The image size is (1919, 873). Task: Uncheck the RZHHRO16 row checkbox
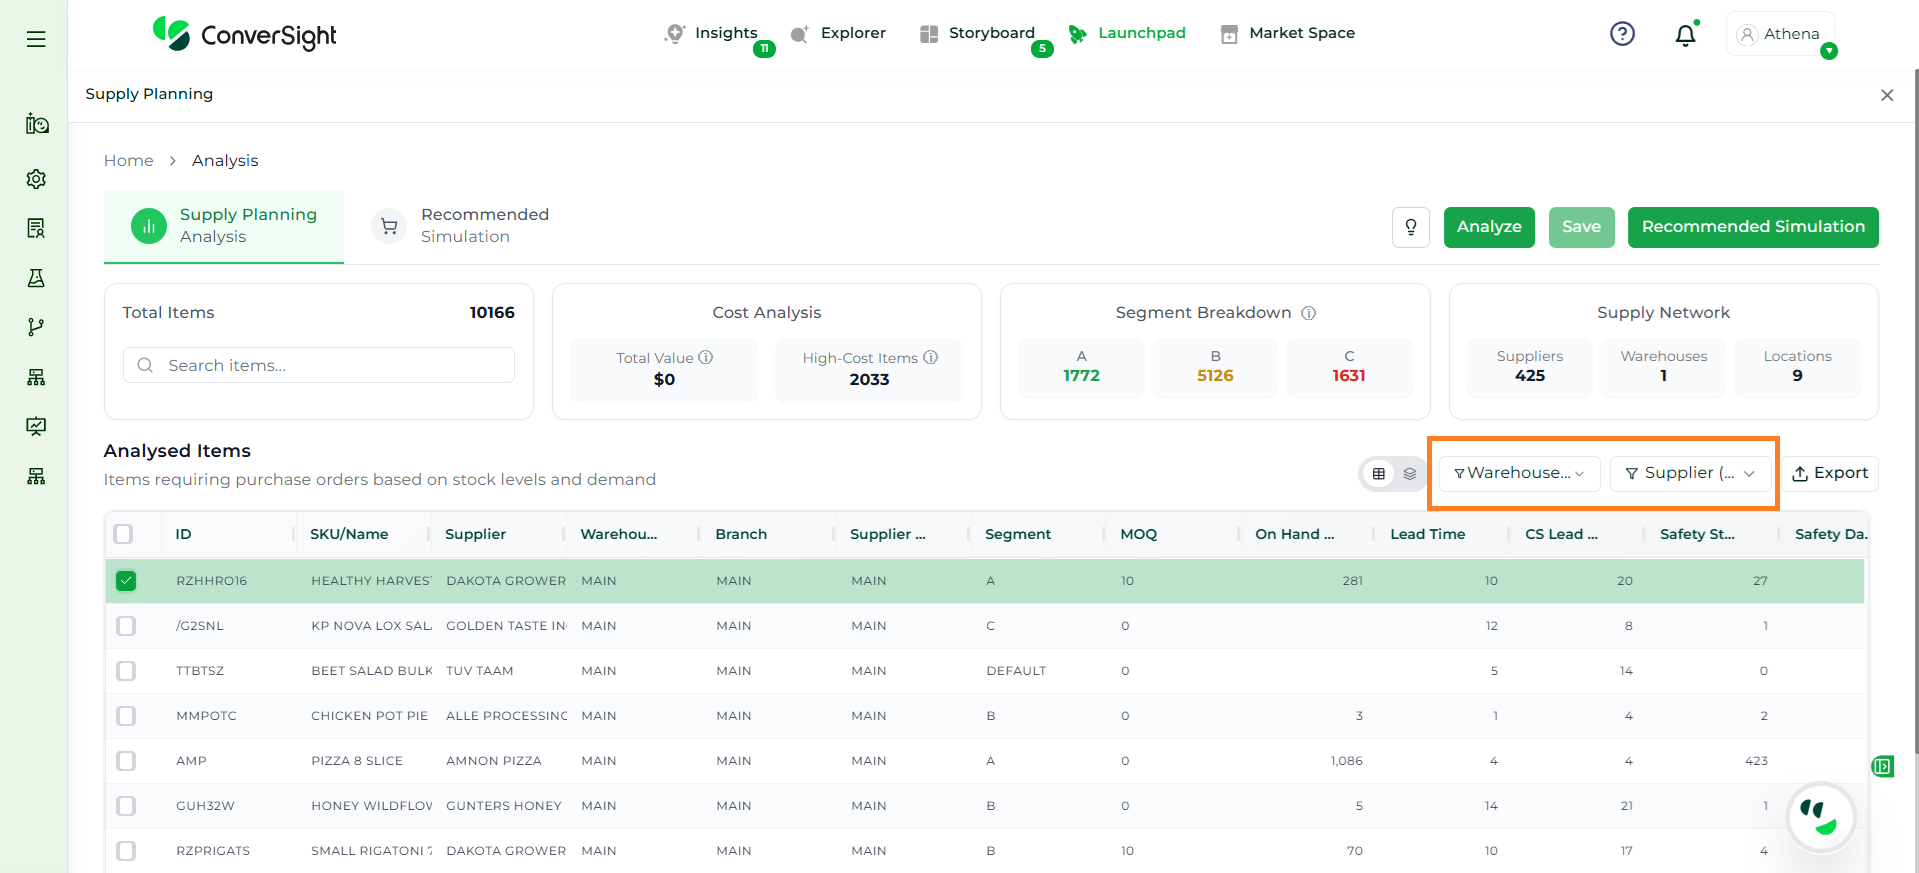[126, 581]
